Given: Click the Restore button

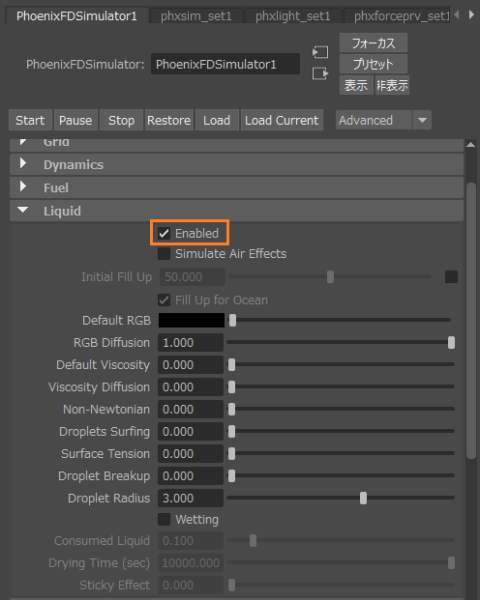Looking at the screenshot, I should point(169,120).
